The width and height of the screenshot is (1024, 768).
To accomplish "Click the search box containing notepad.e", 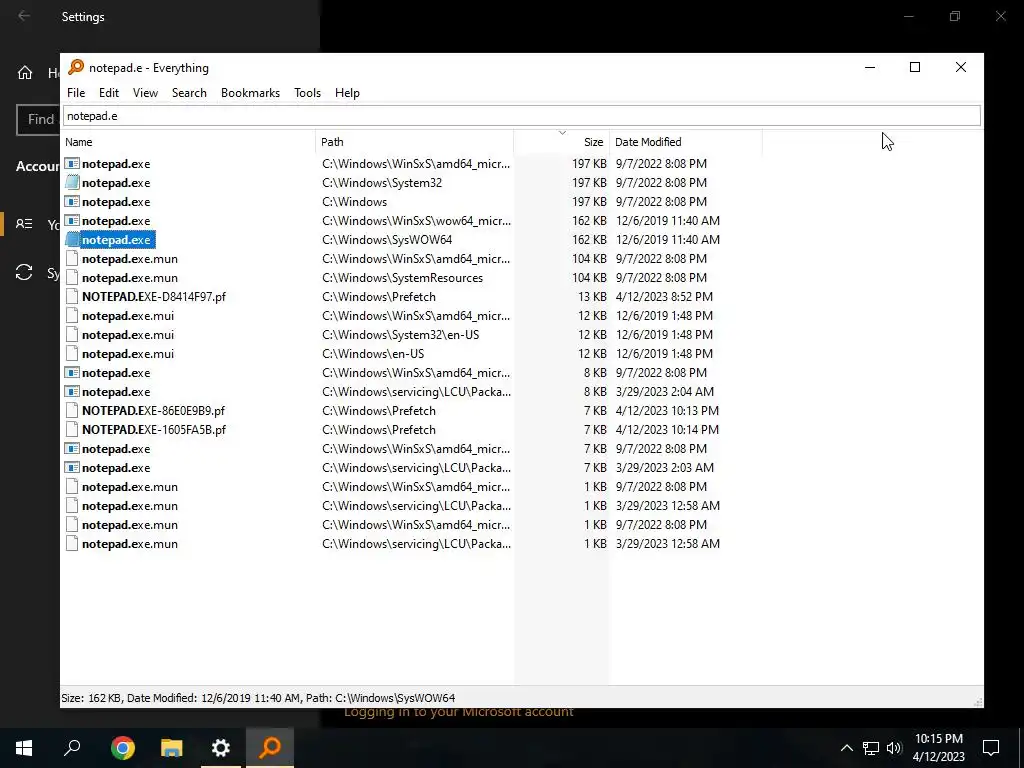I will click(x=521, y=116).
